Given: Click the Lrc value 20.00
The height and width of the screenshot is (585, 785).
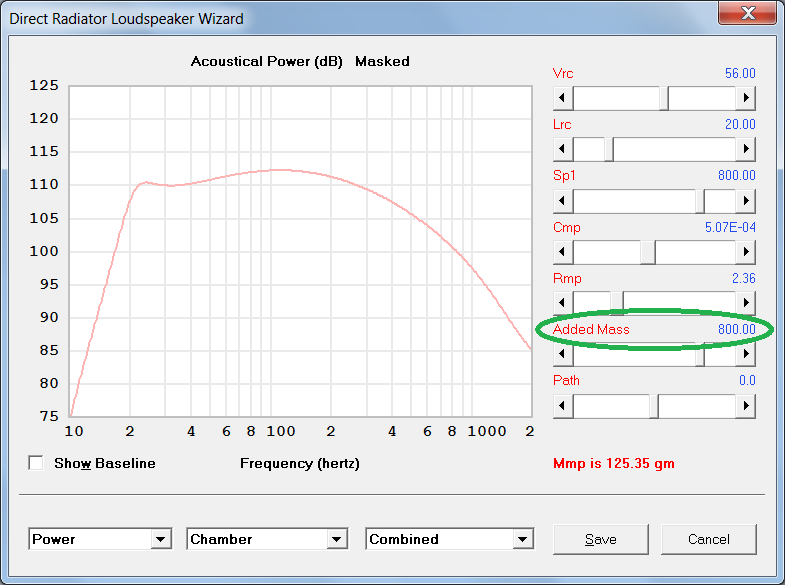Looking at the screenshot, I should [x=740, y=124].
